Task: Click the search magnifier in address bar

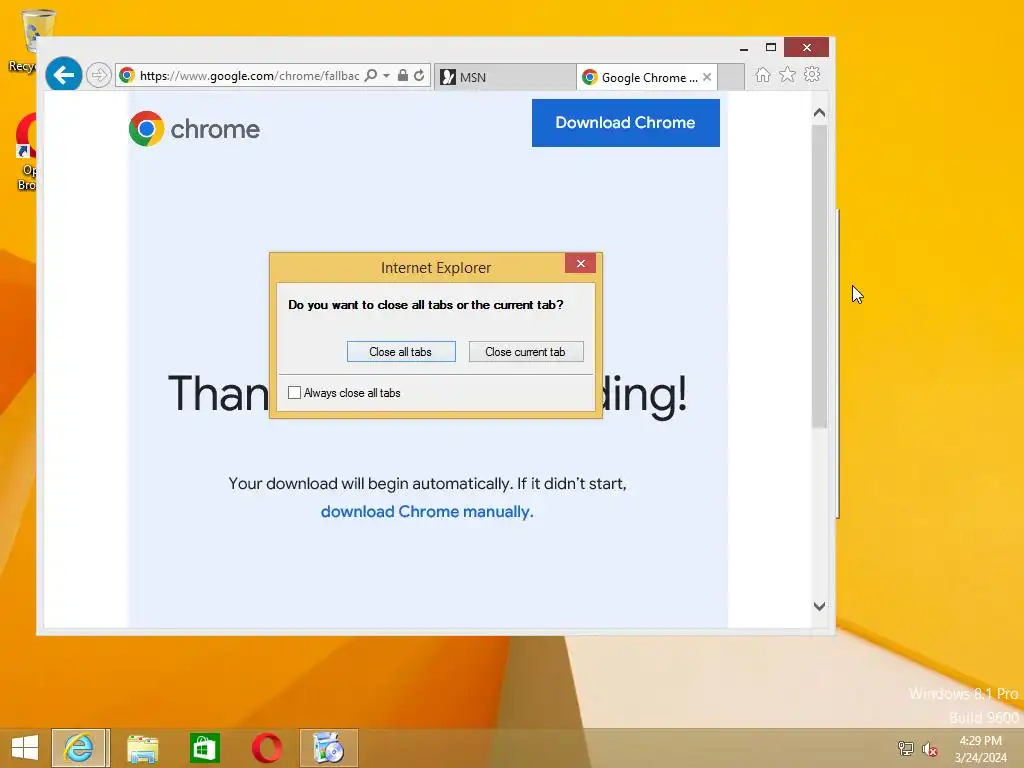Action: tap(370, 75)
